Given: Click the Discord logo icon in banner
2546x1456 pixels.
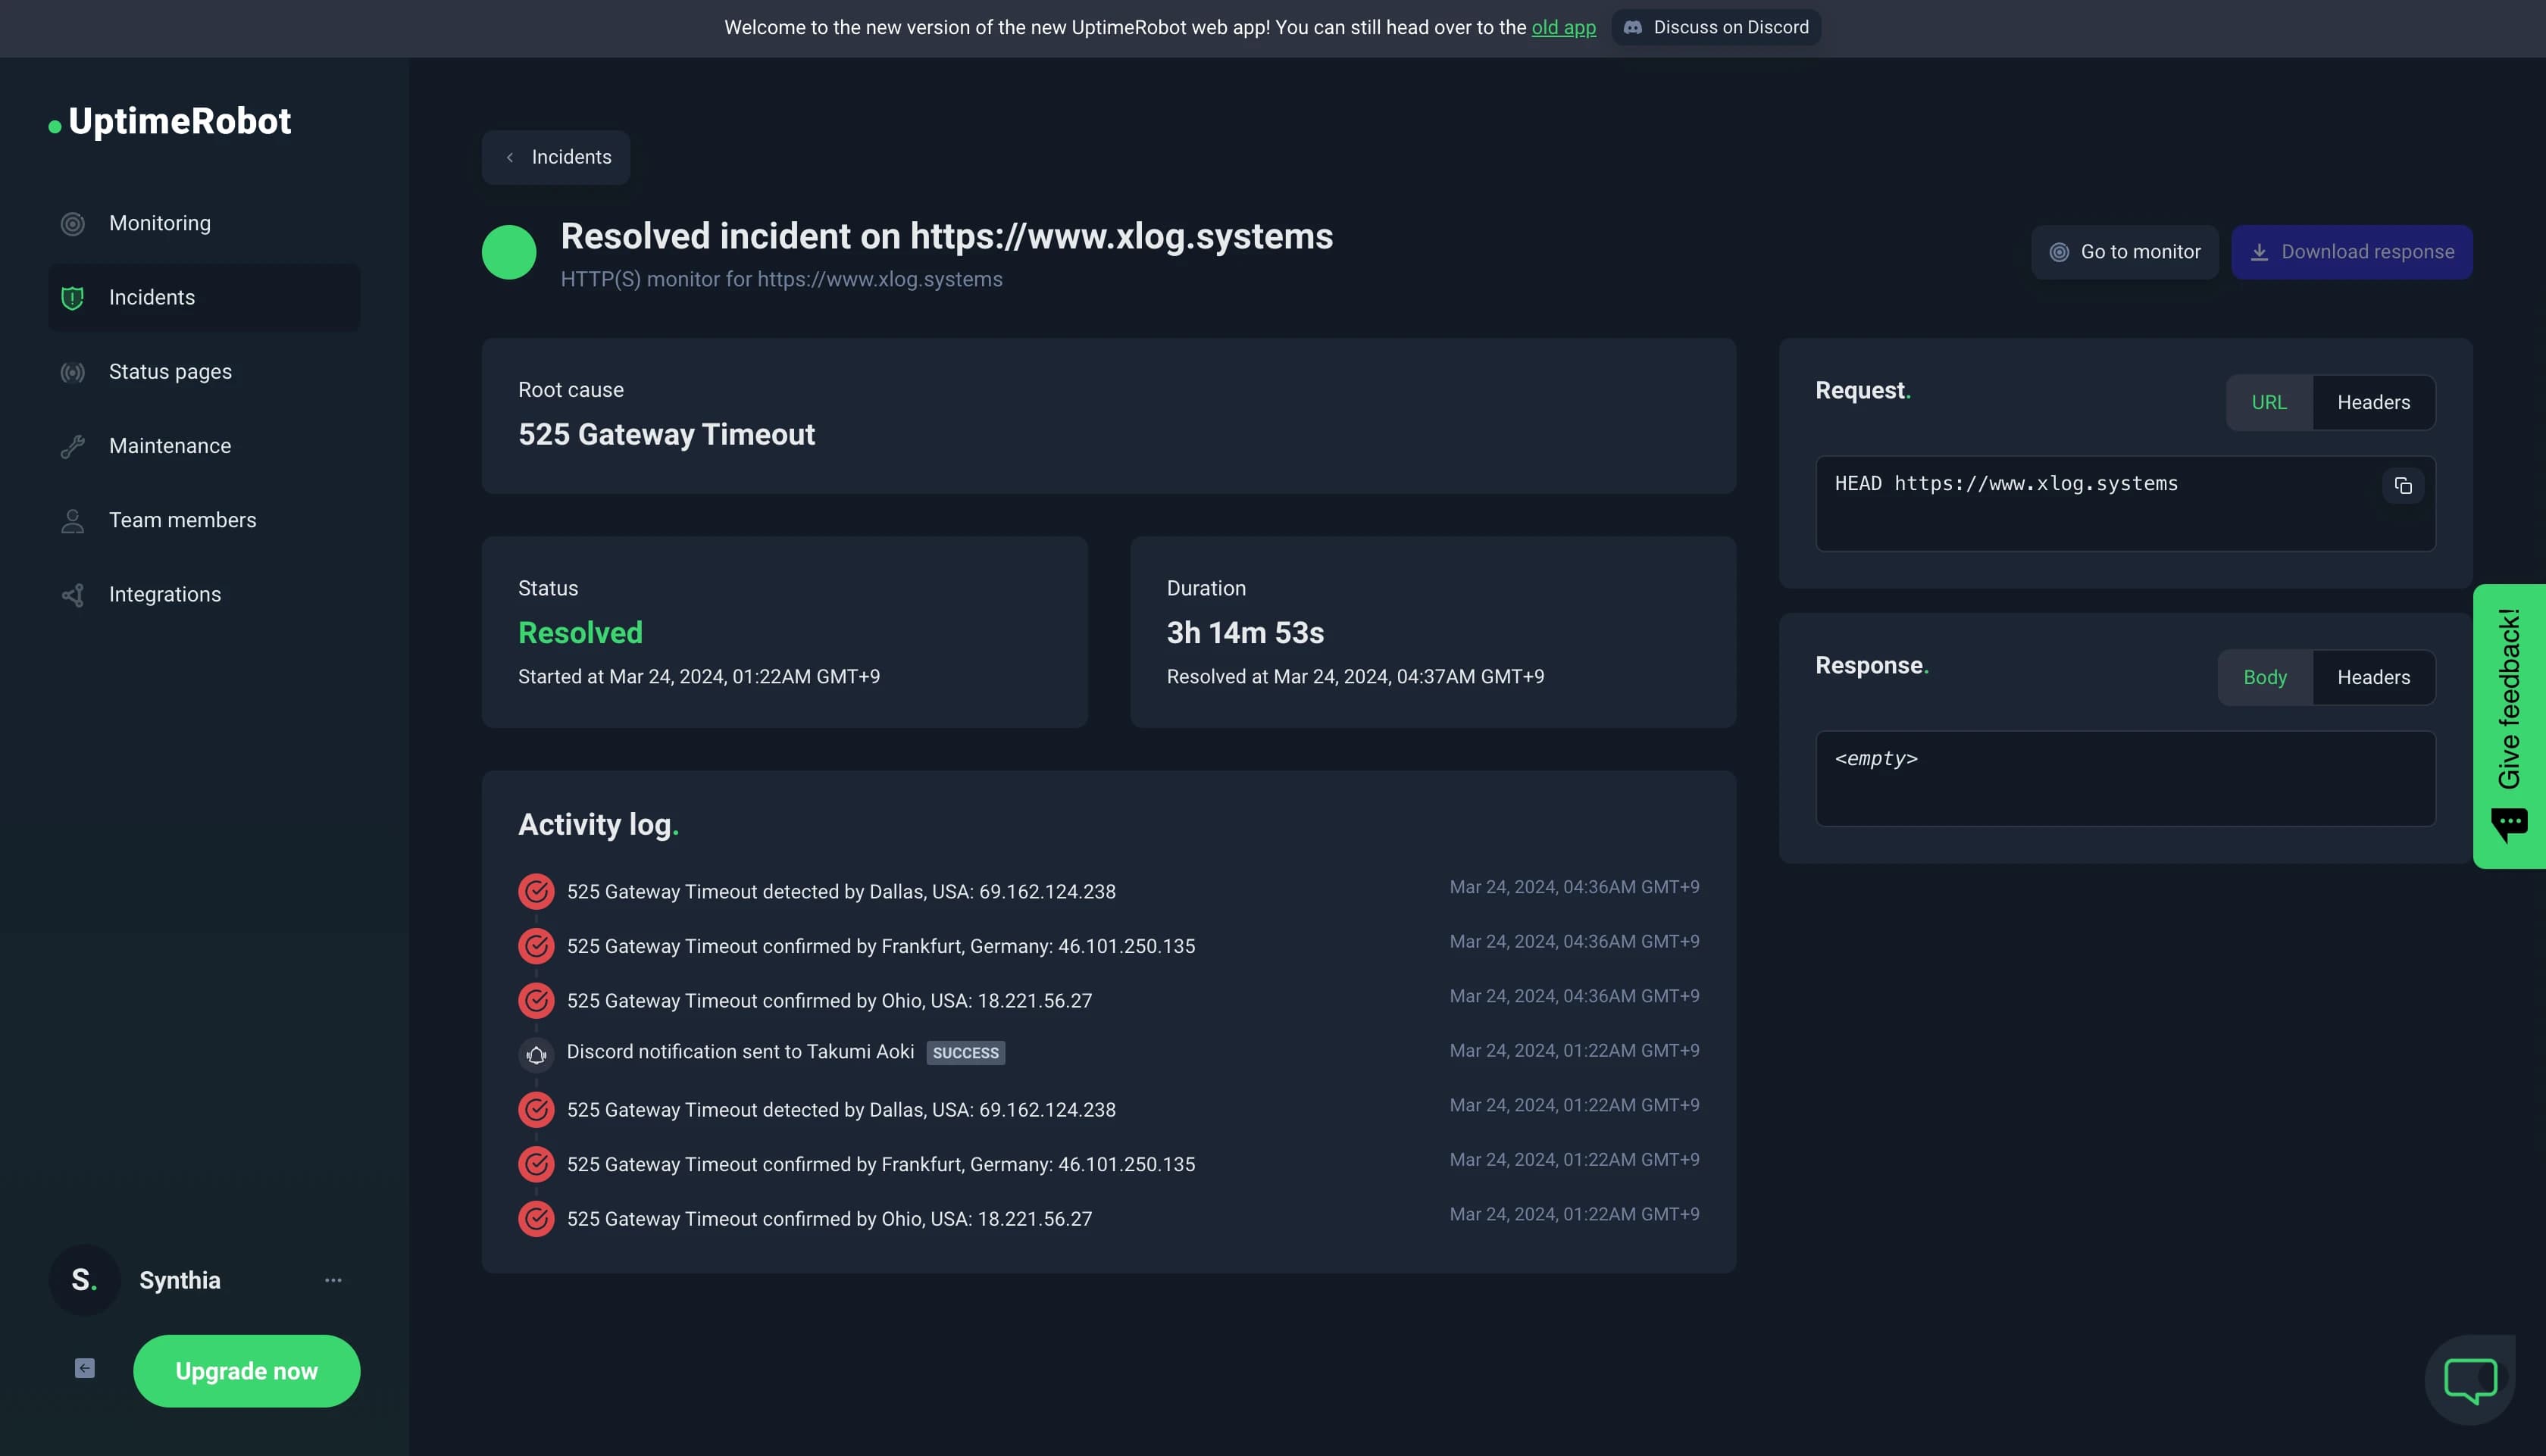Looking at the screenshot, I should pos(1633,27).
